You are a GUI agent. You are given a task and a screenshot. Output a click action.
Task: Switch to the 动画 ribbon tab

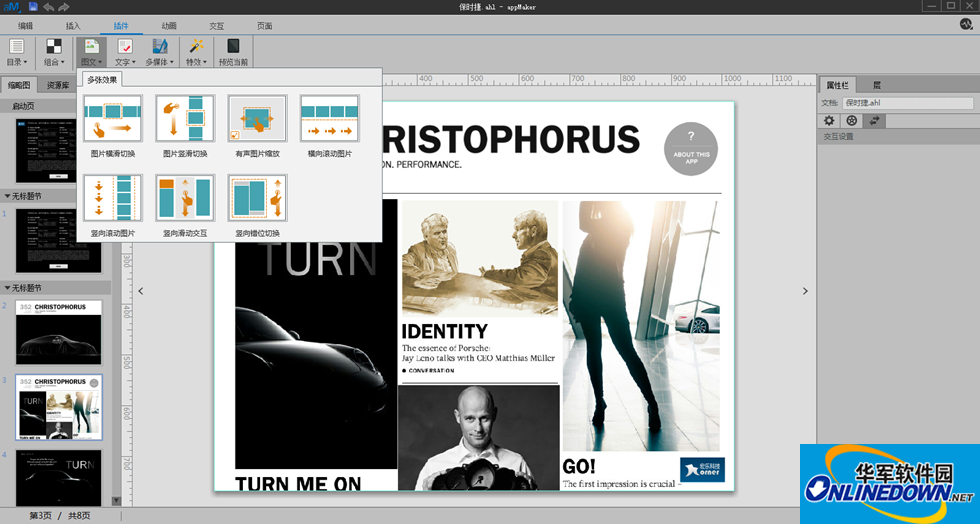pyautogui.click(x=169, y=25)
